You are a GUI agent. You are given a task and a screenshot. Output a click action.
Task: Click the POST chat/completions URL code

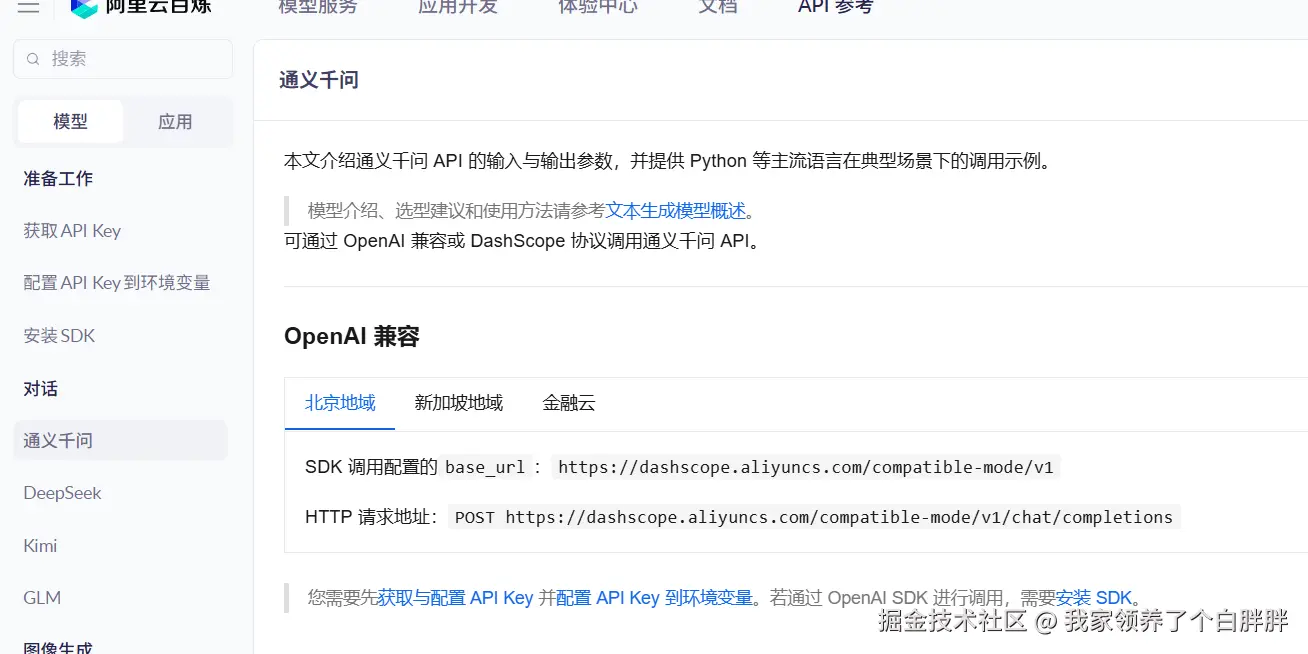[x=814, y=517]
